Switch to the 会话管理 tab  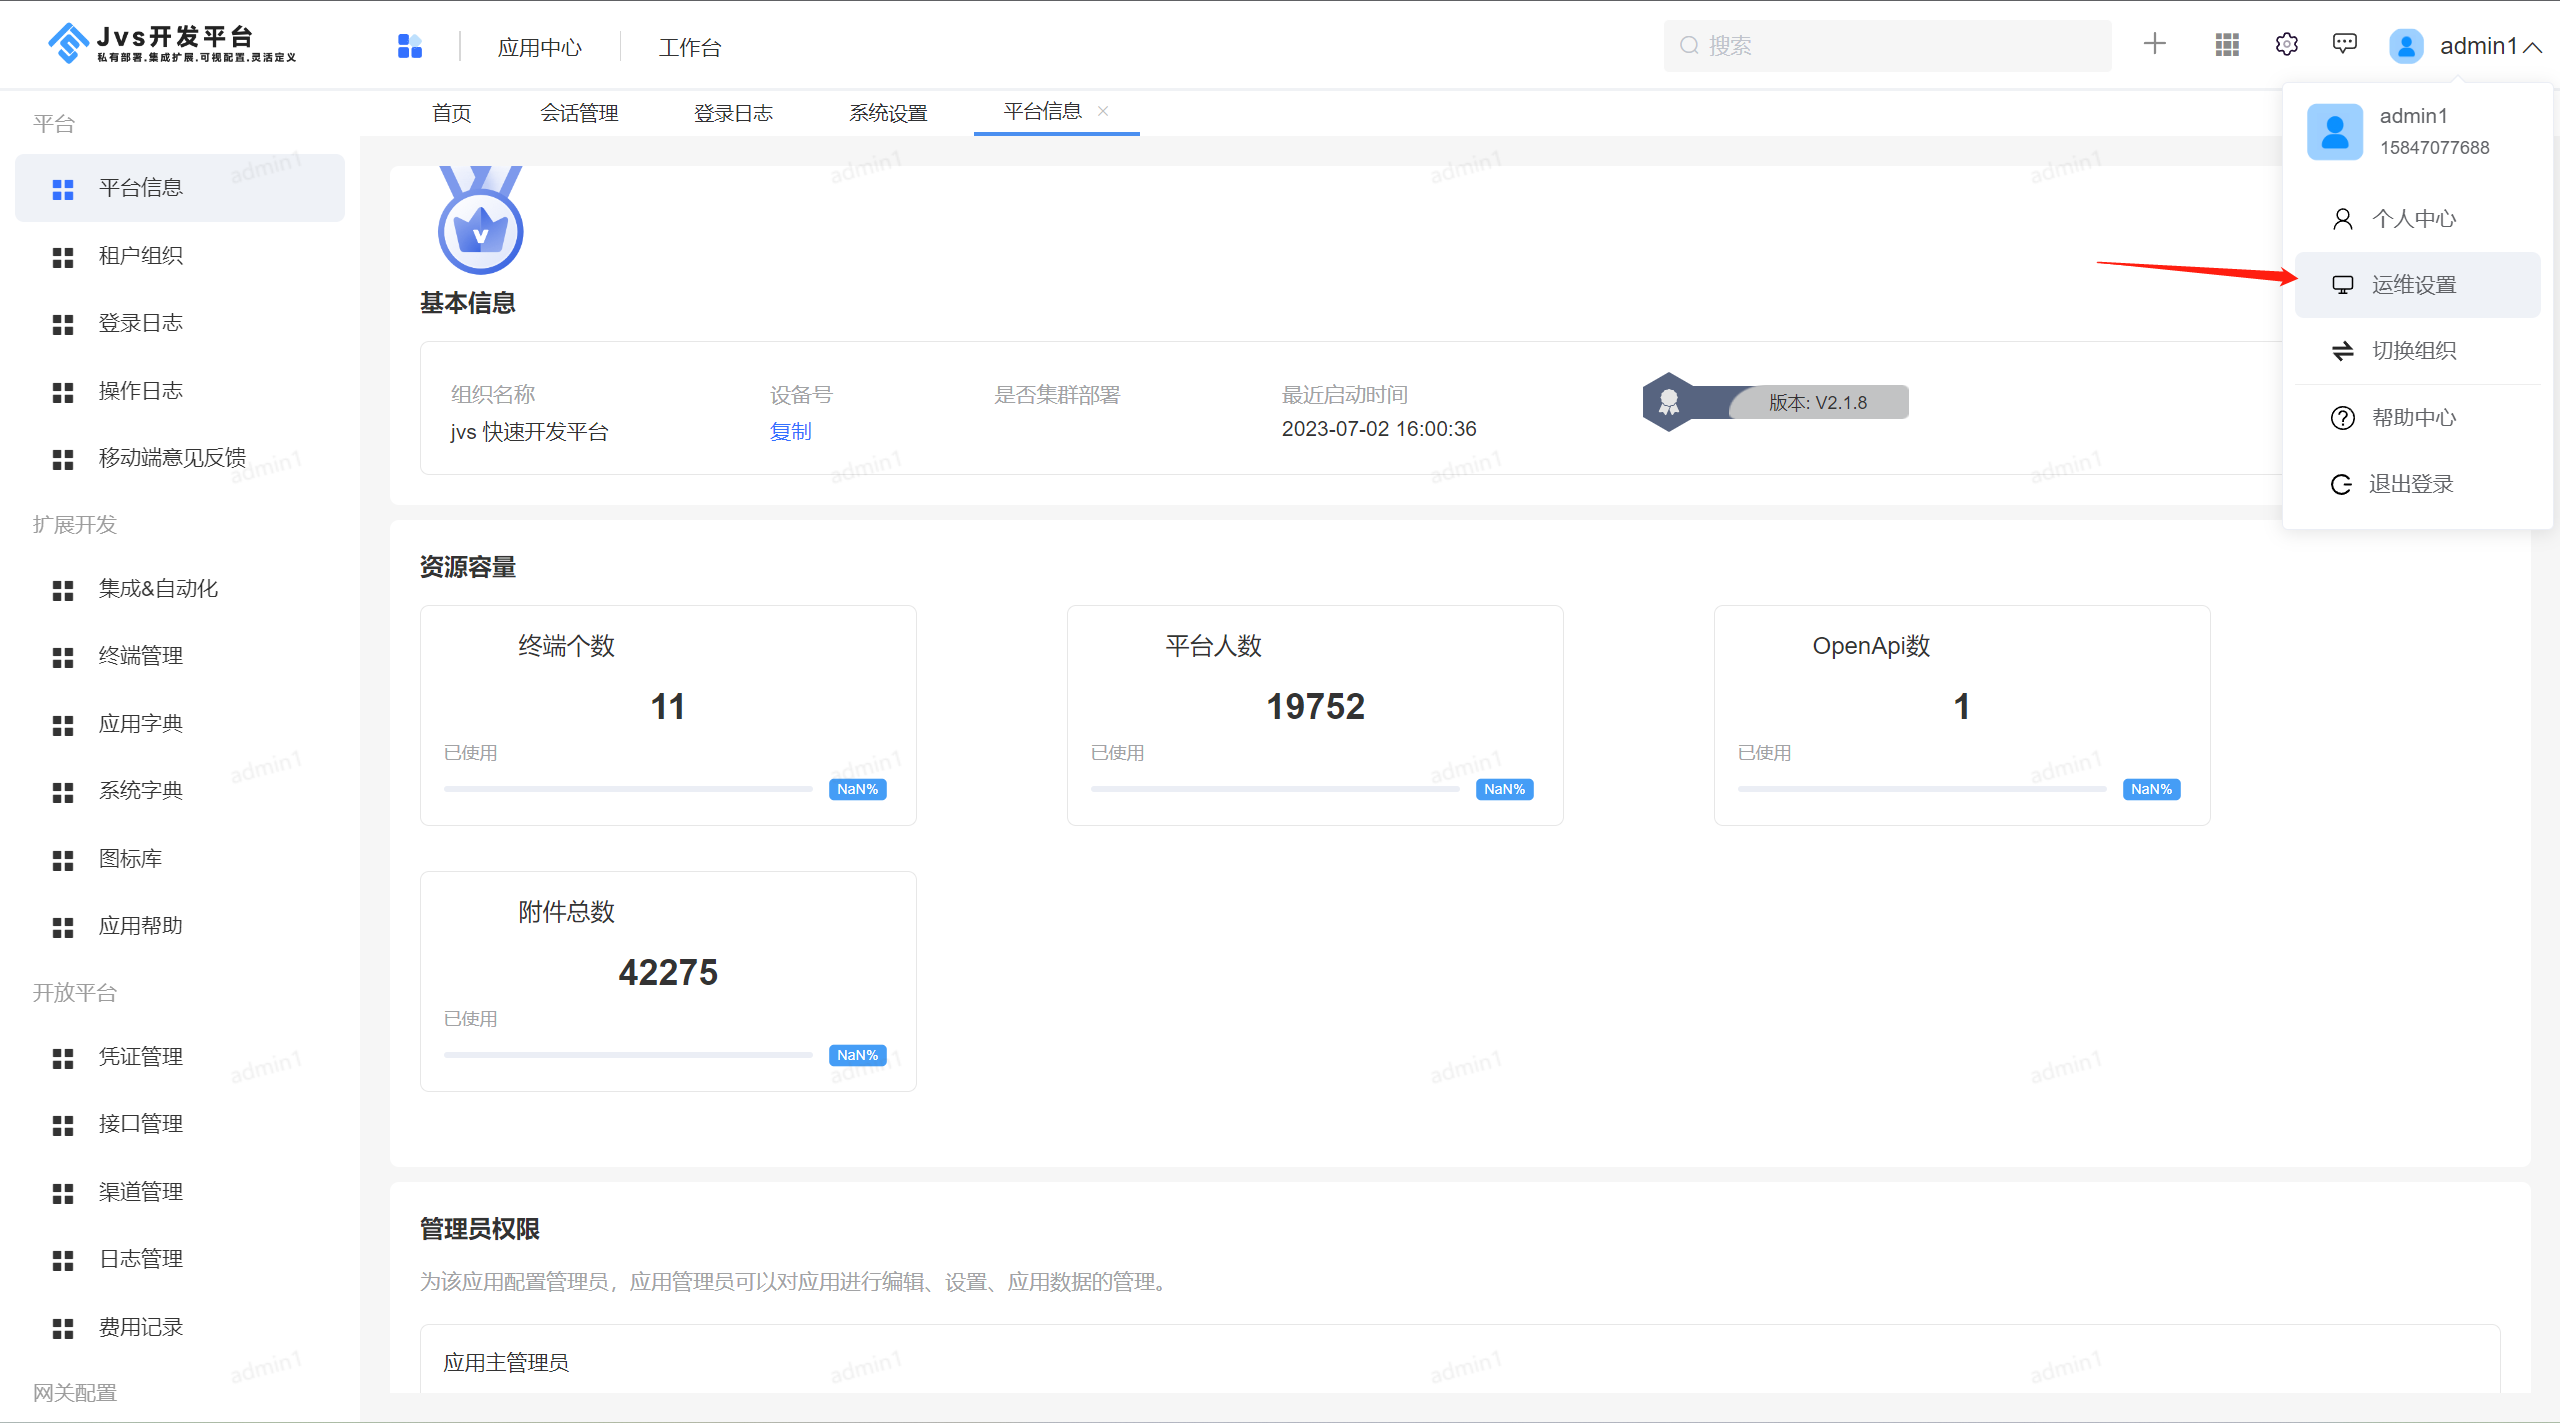click(x=579, y=113)
